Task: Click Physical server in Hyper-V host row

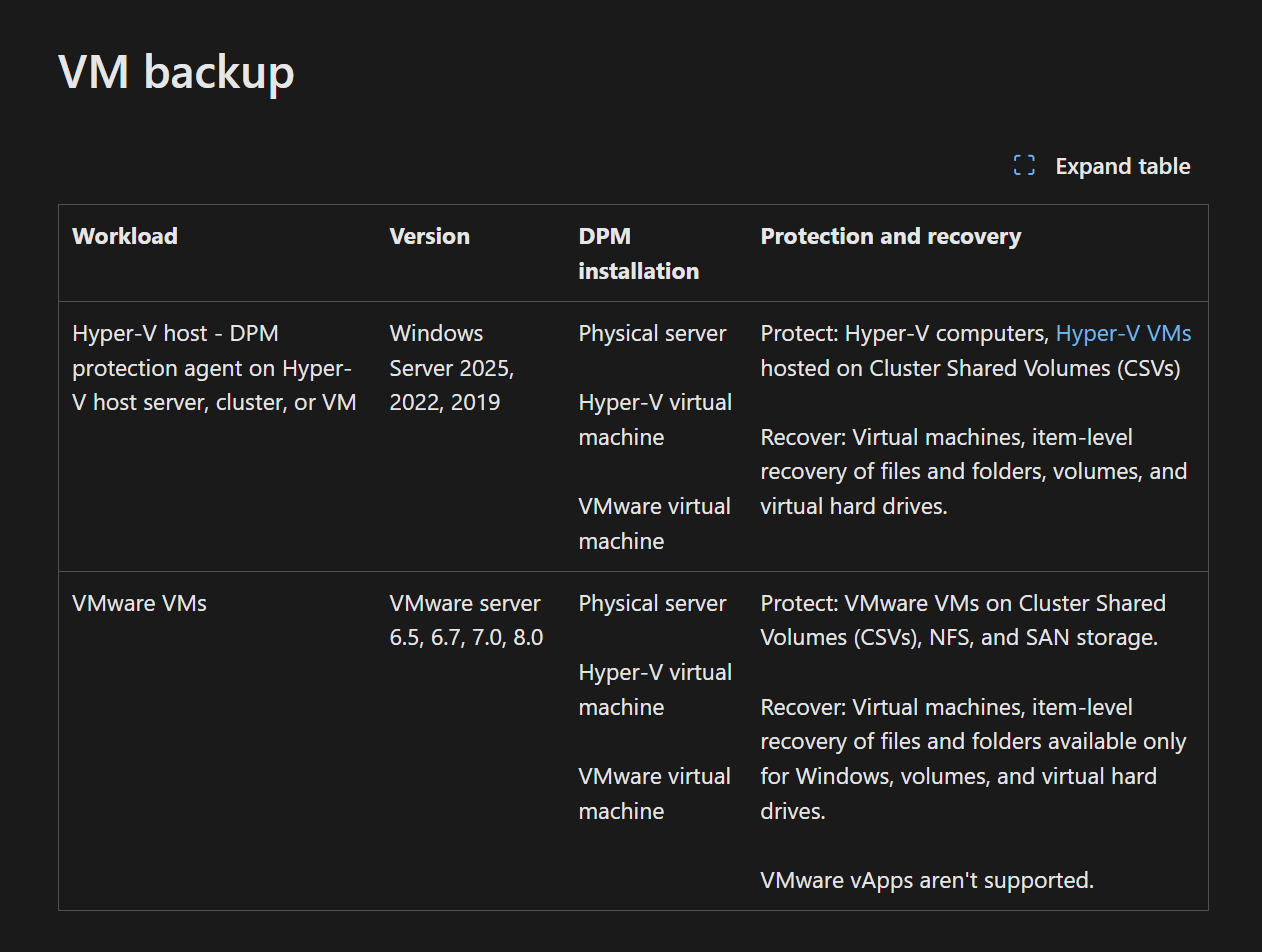Action: (652, 333)
